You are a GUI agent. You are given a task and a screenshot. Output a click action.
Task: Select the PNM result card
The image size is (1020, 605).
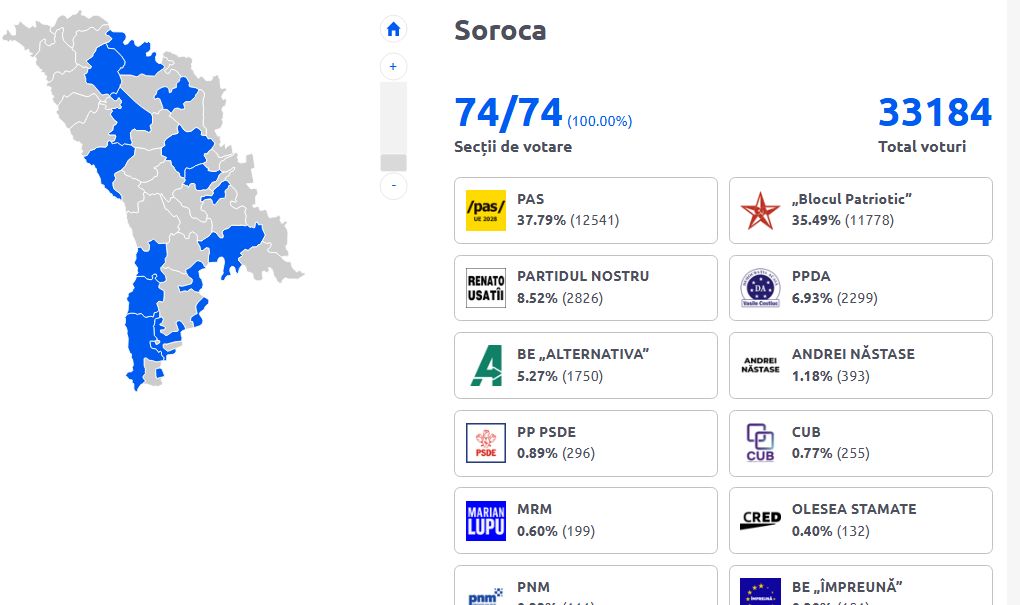click(x=585, y=585)
